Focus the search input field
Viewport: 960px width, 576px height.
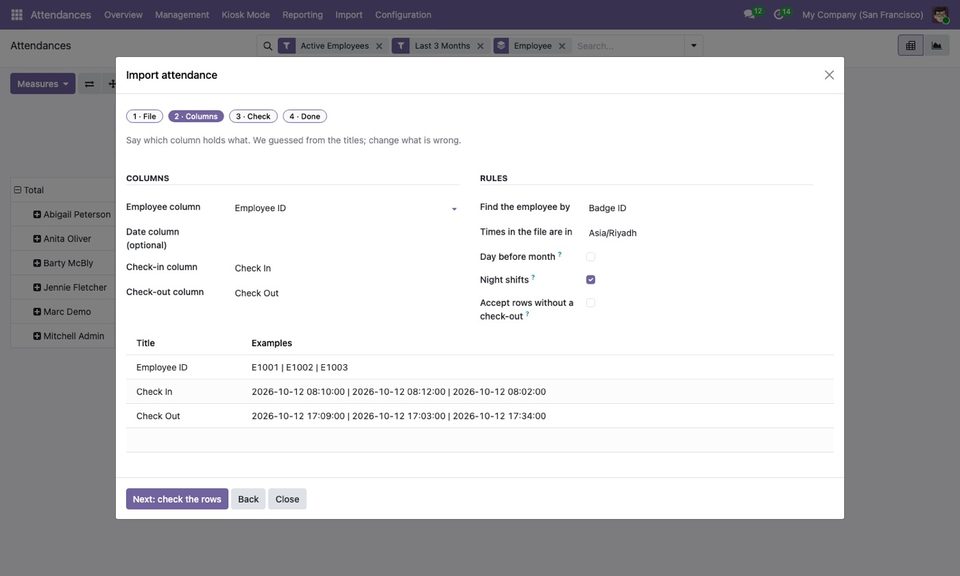628,46
